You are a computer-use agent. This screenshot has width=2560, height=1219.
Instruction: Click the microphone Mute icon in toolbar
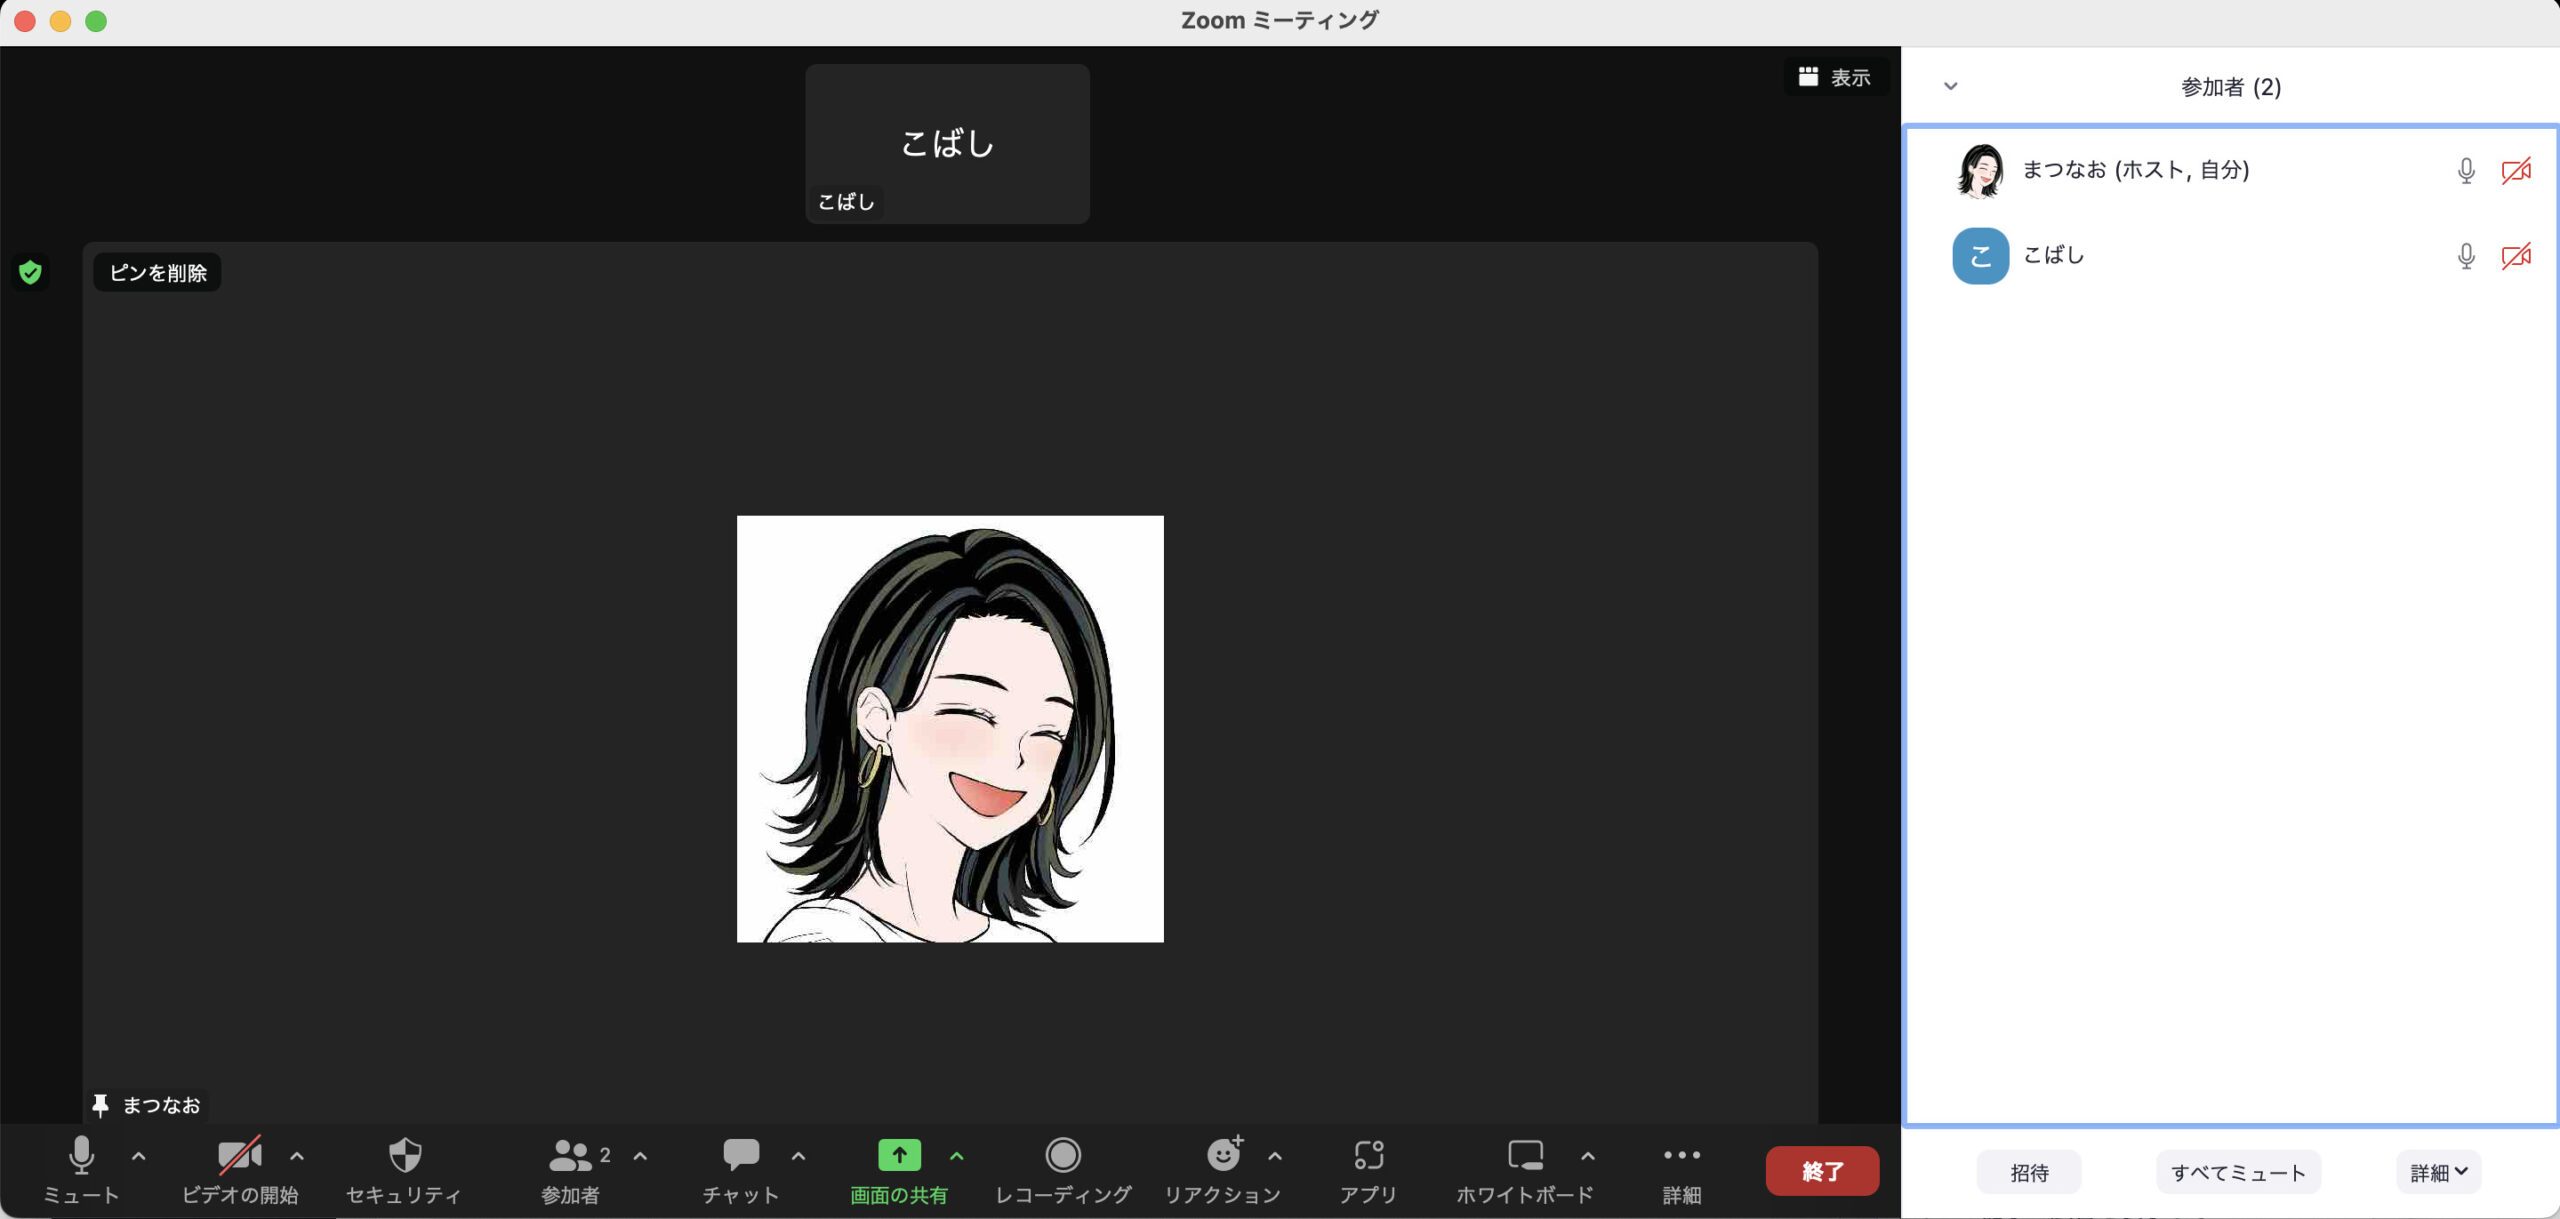pos(81,1156)
